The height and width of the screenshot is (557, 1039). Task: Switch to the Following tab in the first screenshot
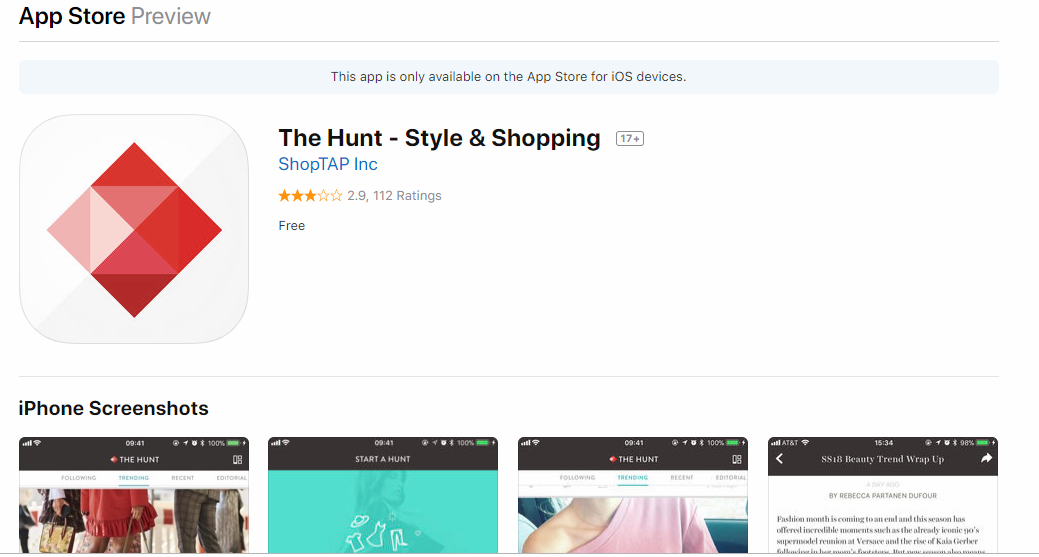78,478
